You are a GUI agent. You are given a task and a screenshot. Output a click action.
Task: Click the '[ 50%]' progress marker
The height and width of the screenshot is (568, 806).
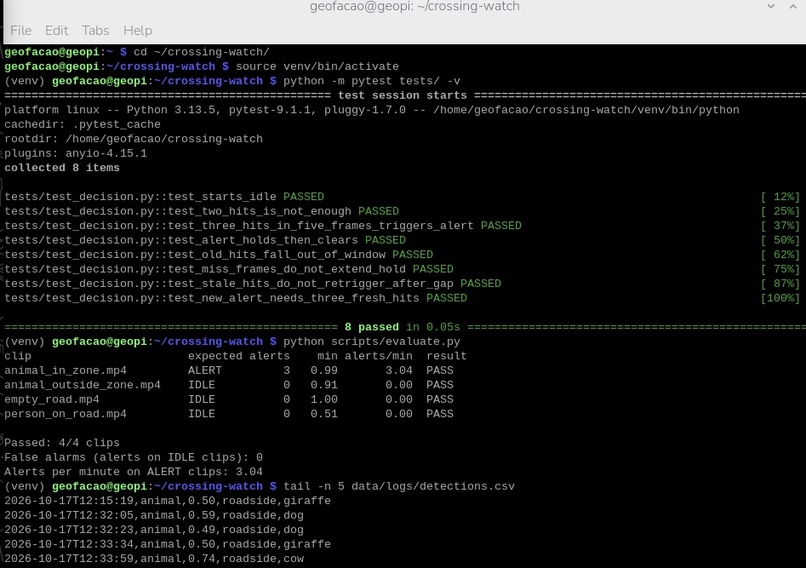pos(780,240)
